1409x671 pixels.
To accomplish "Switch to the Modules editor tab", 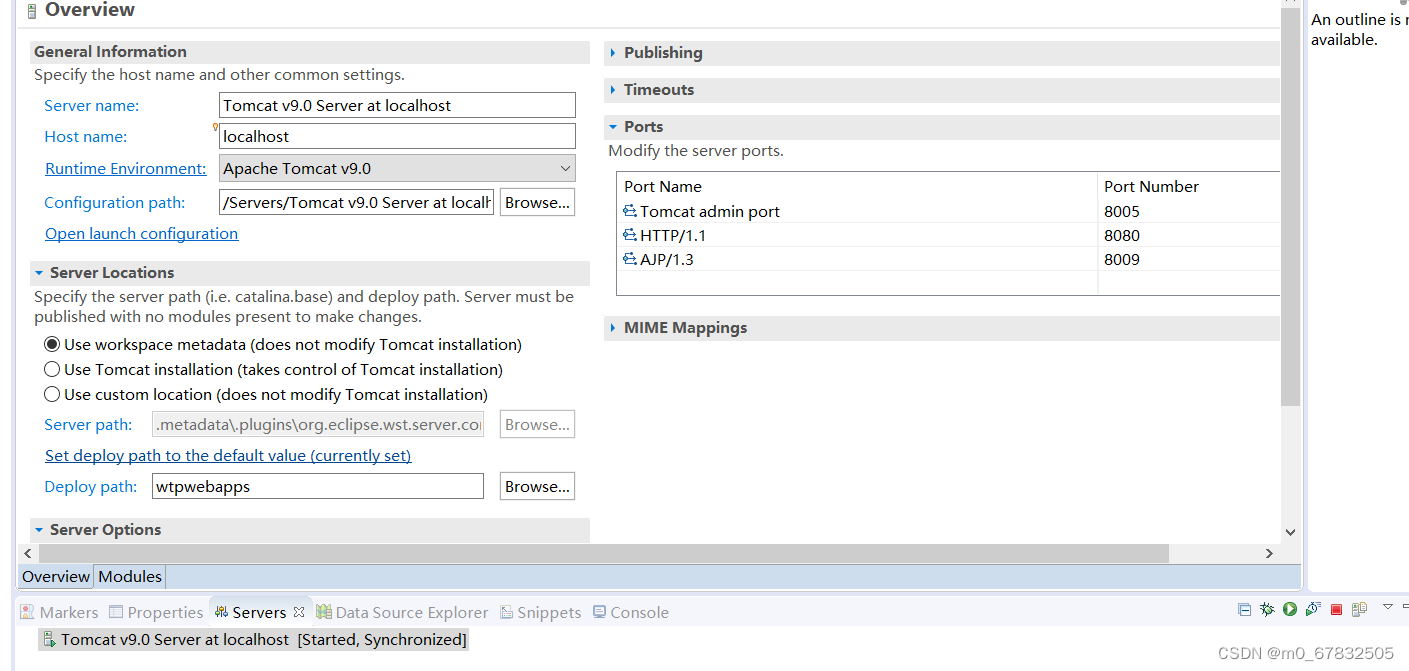I will coord(130,576).
